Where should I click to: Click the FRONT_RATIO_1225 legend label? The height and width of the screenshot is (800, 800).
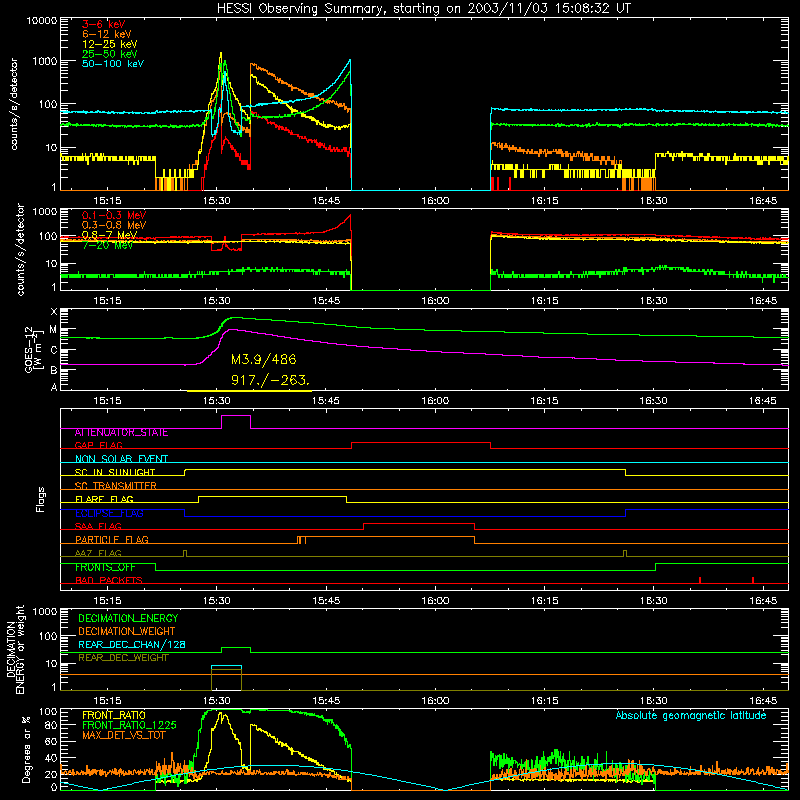point(129,726)
